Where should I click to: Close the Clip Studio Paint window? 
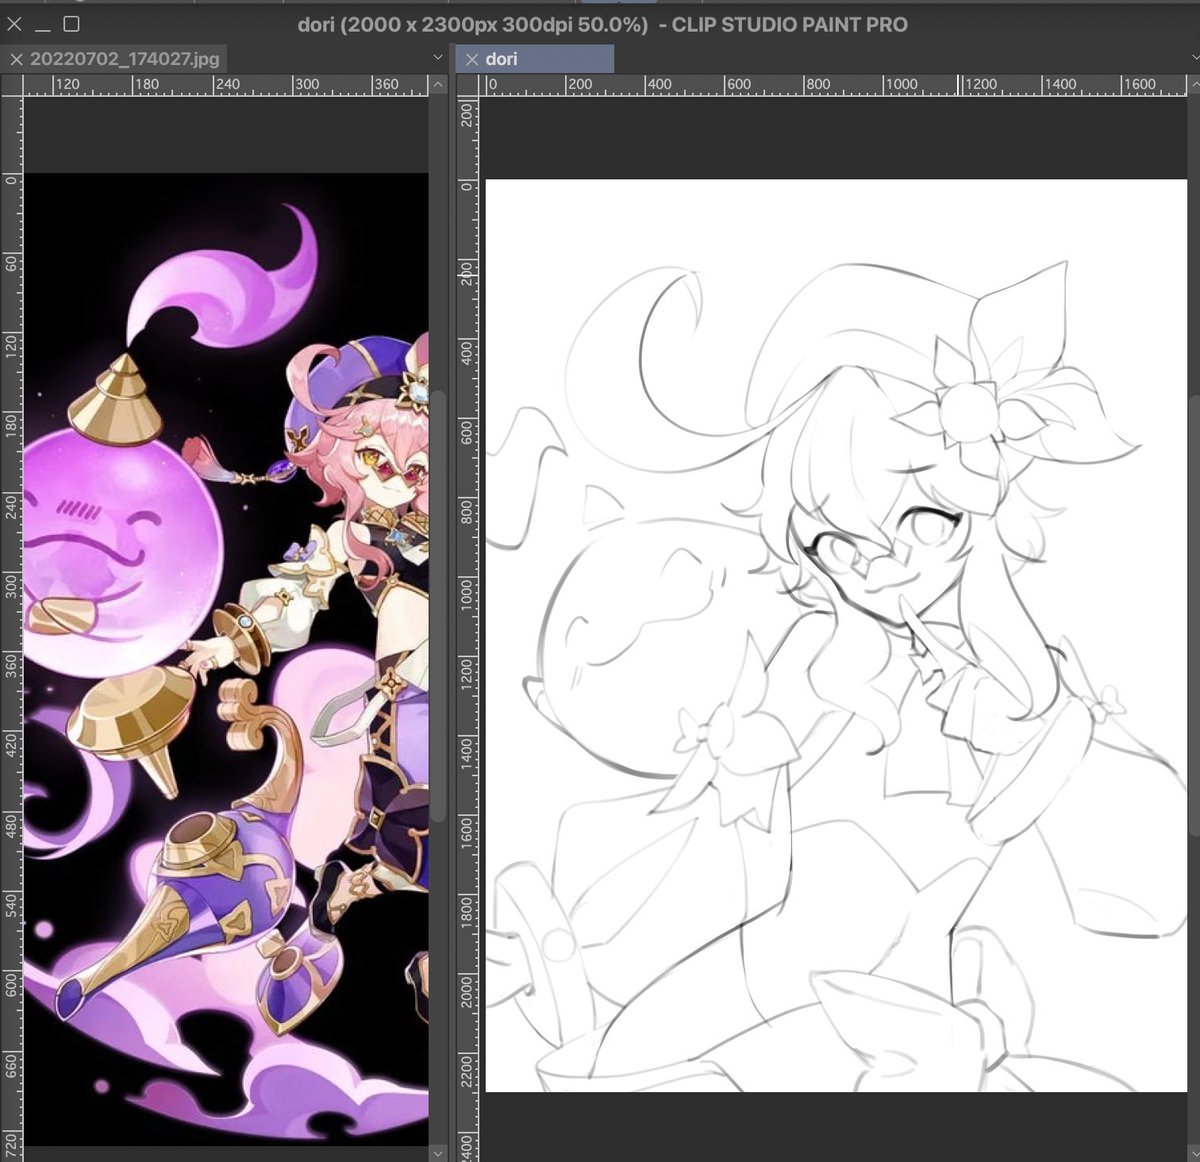point(14,23)
